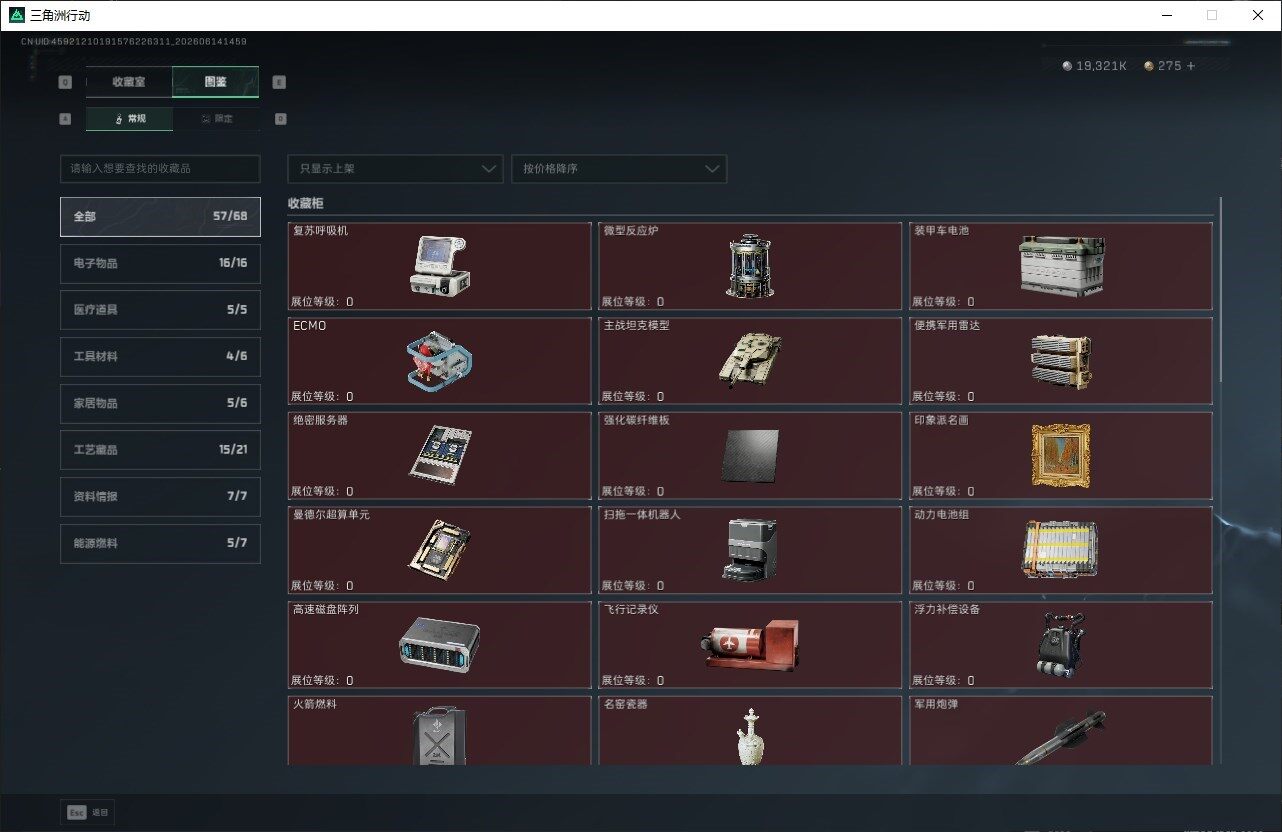Click the 飞行记录仪 flight recorder icon

pos(749,644)
